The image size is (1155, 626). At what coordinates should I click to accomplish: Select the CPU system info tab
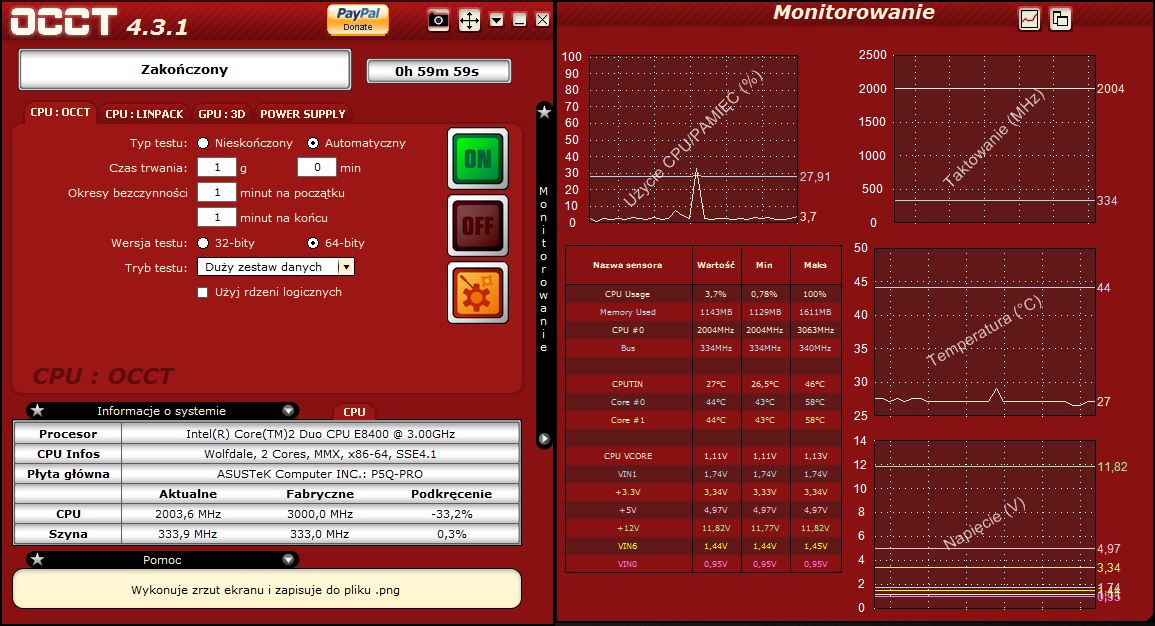point(354,412)
